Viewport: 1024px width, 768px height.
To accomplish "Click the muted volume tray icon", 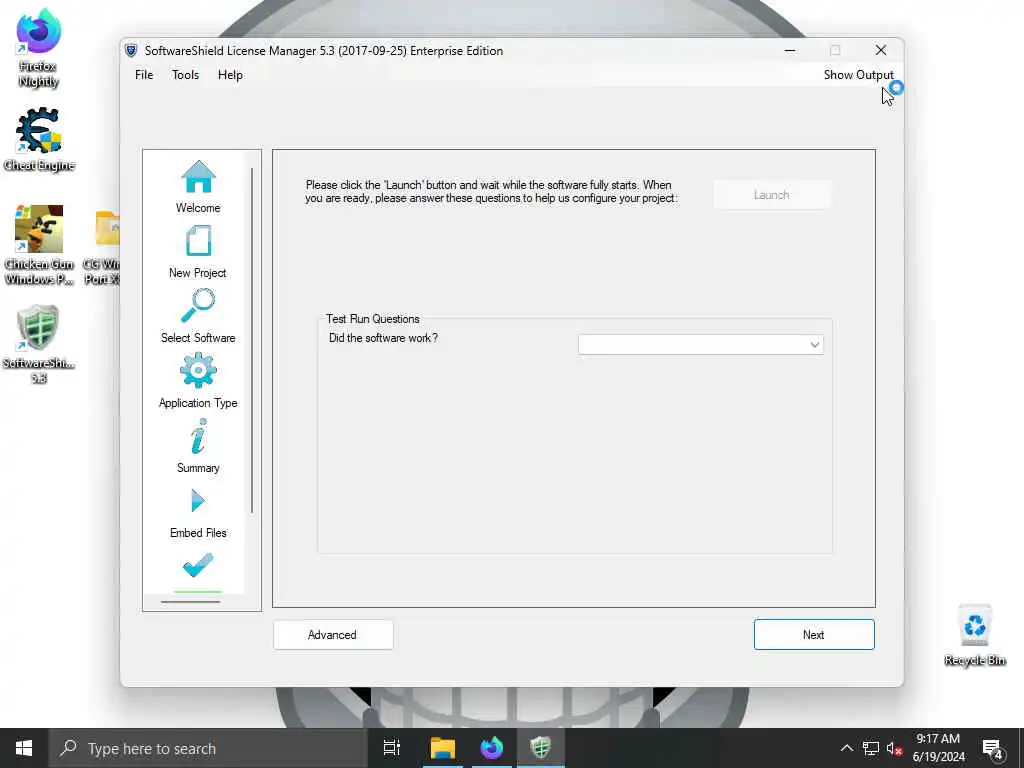I will pyautogui.click(x=894, y=748).
